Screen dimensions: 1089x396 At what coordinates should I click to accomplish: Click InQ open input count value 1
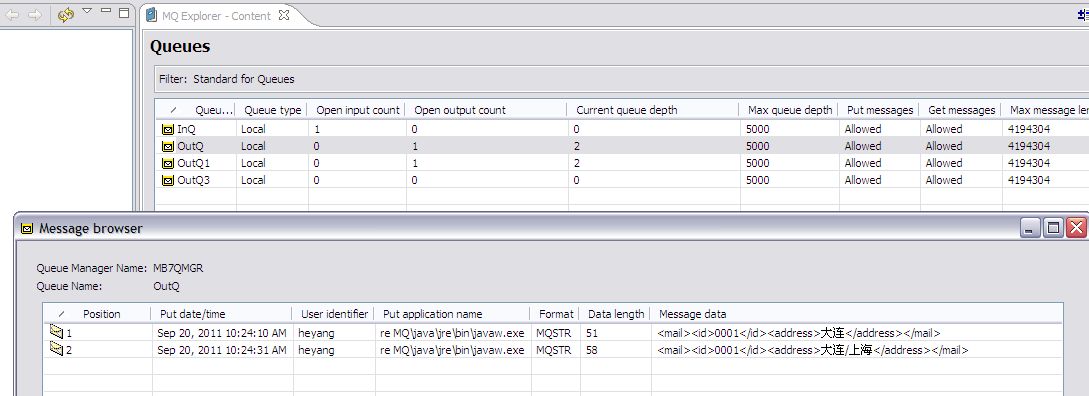point(317,129)
